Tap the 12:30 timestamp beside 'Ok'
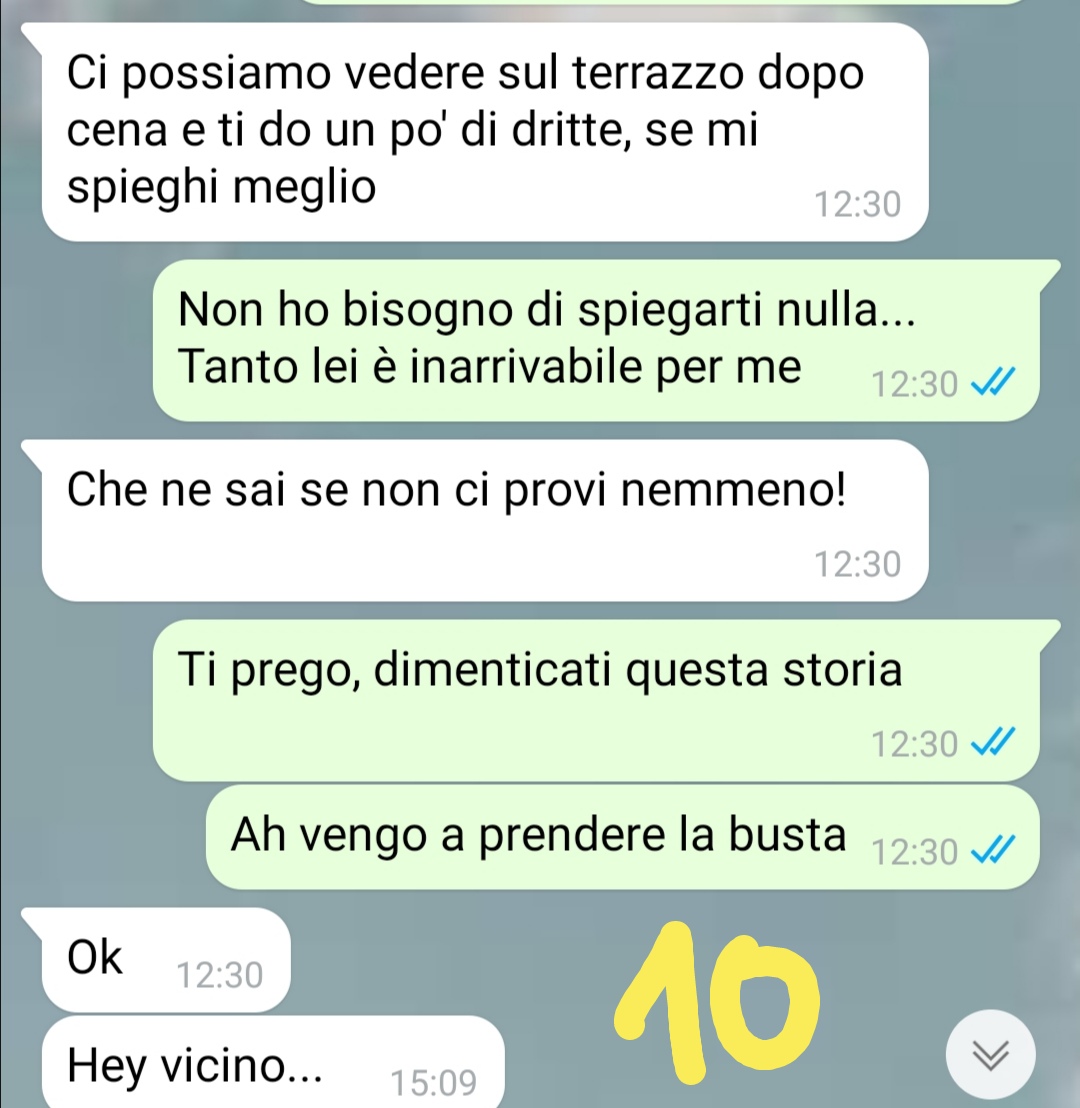Image resolution: width=1080 pixels, height=1108 pixels. tap(219, 975)
